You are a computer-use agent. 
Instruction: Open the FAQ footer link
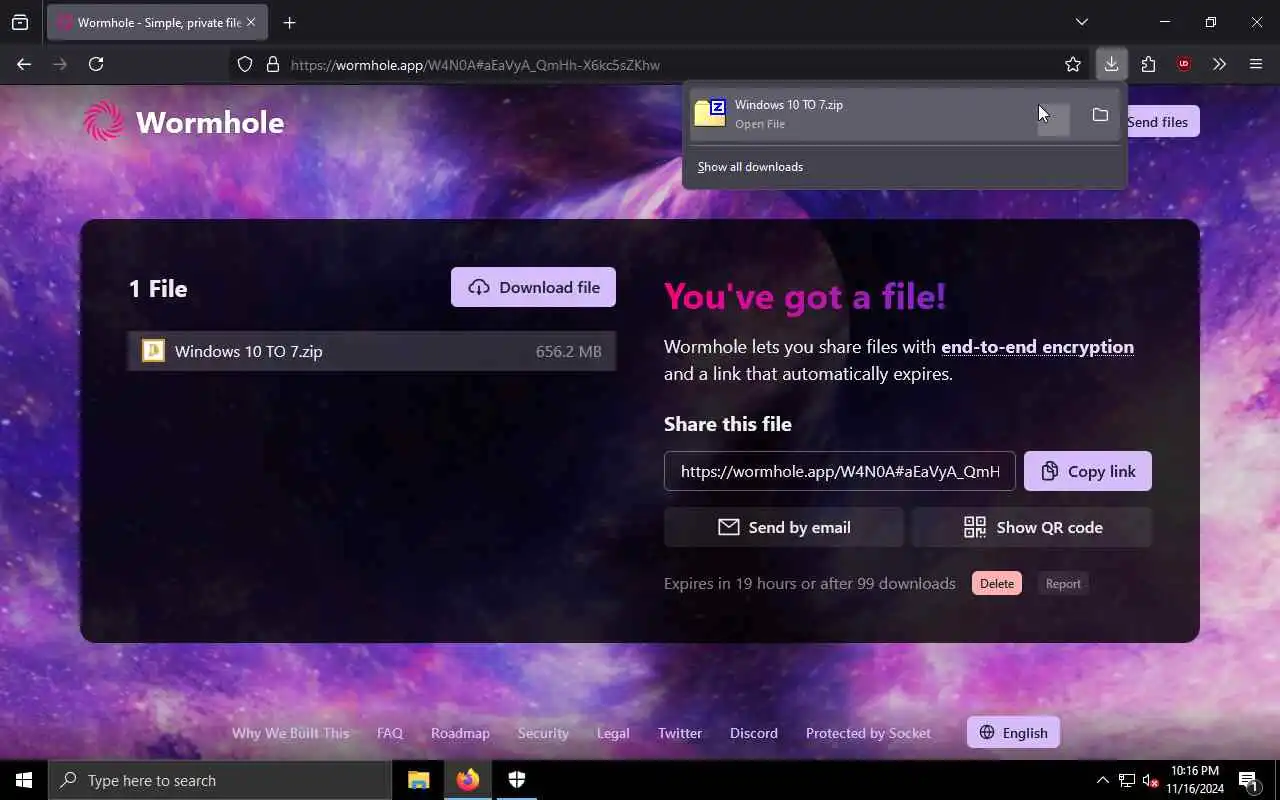(x=390, y=733)
